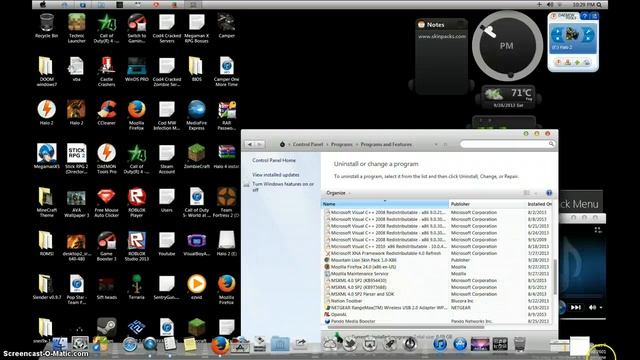Select the ROBLOX Player desktop icon

137,202
